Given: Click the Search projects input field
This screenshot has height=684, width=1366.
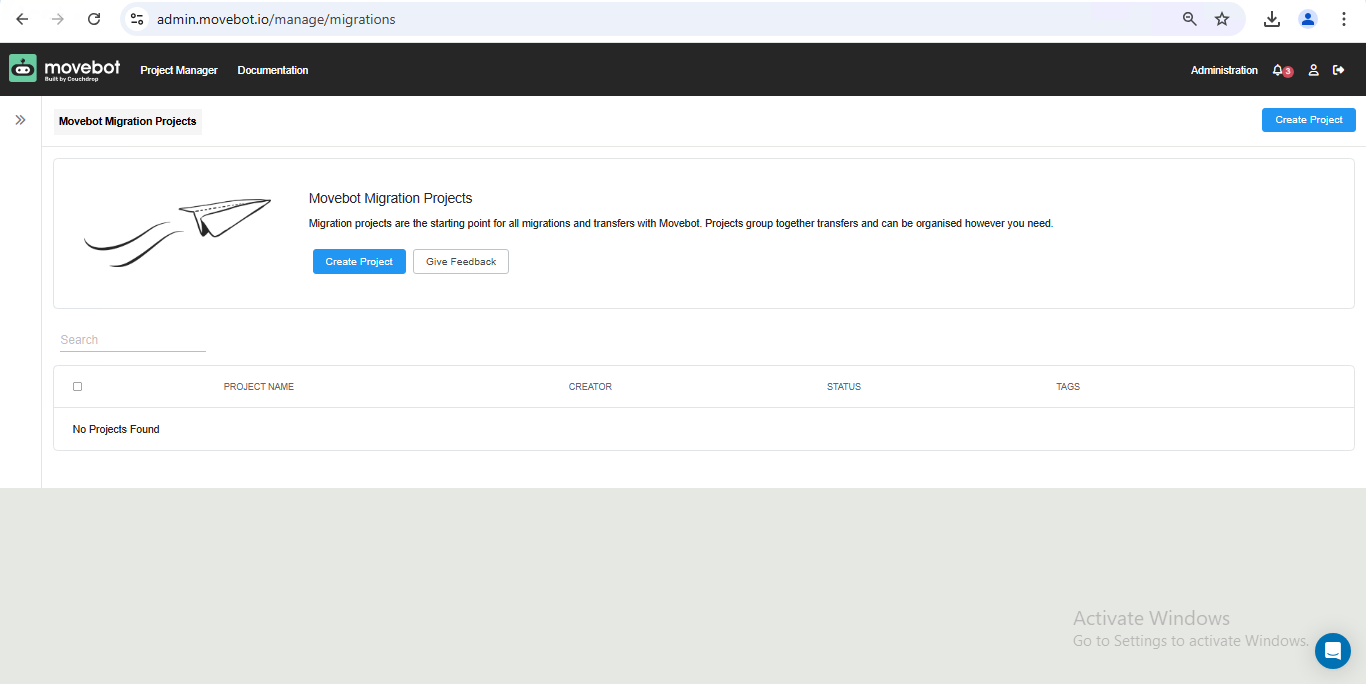Looking at the screenshot, I should [132, 340].
